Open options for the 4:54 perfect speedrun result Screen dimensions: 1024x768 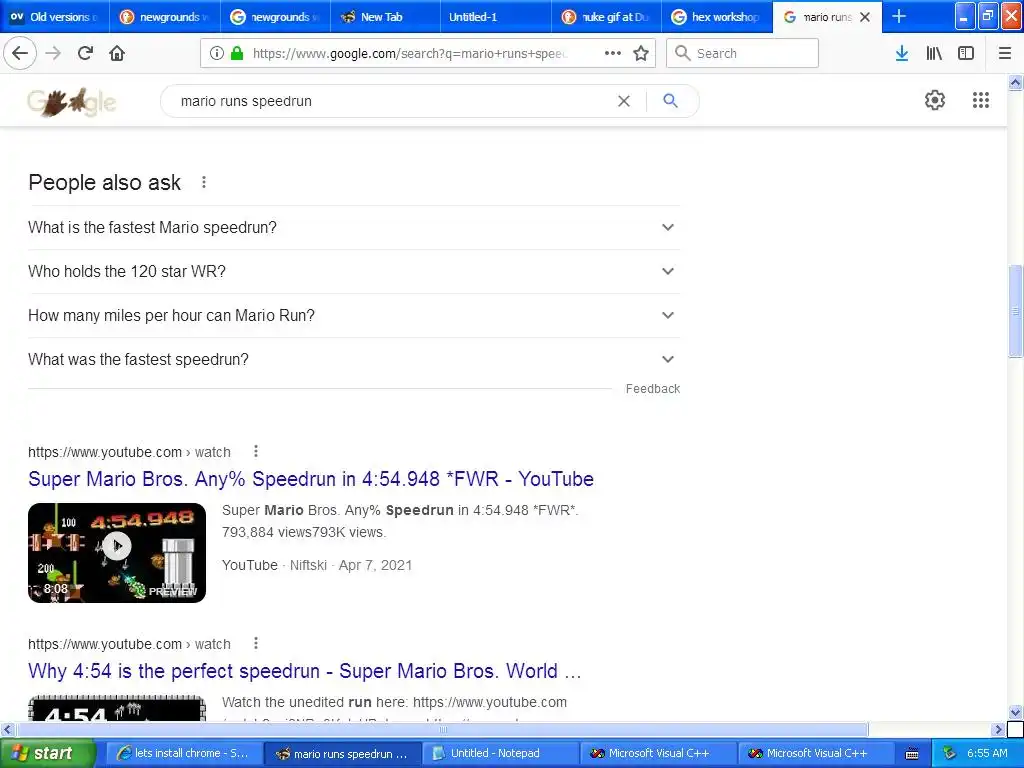coord(255,643)
